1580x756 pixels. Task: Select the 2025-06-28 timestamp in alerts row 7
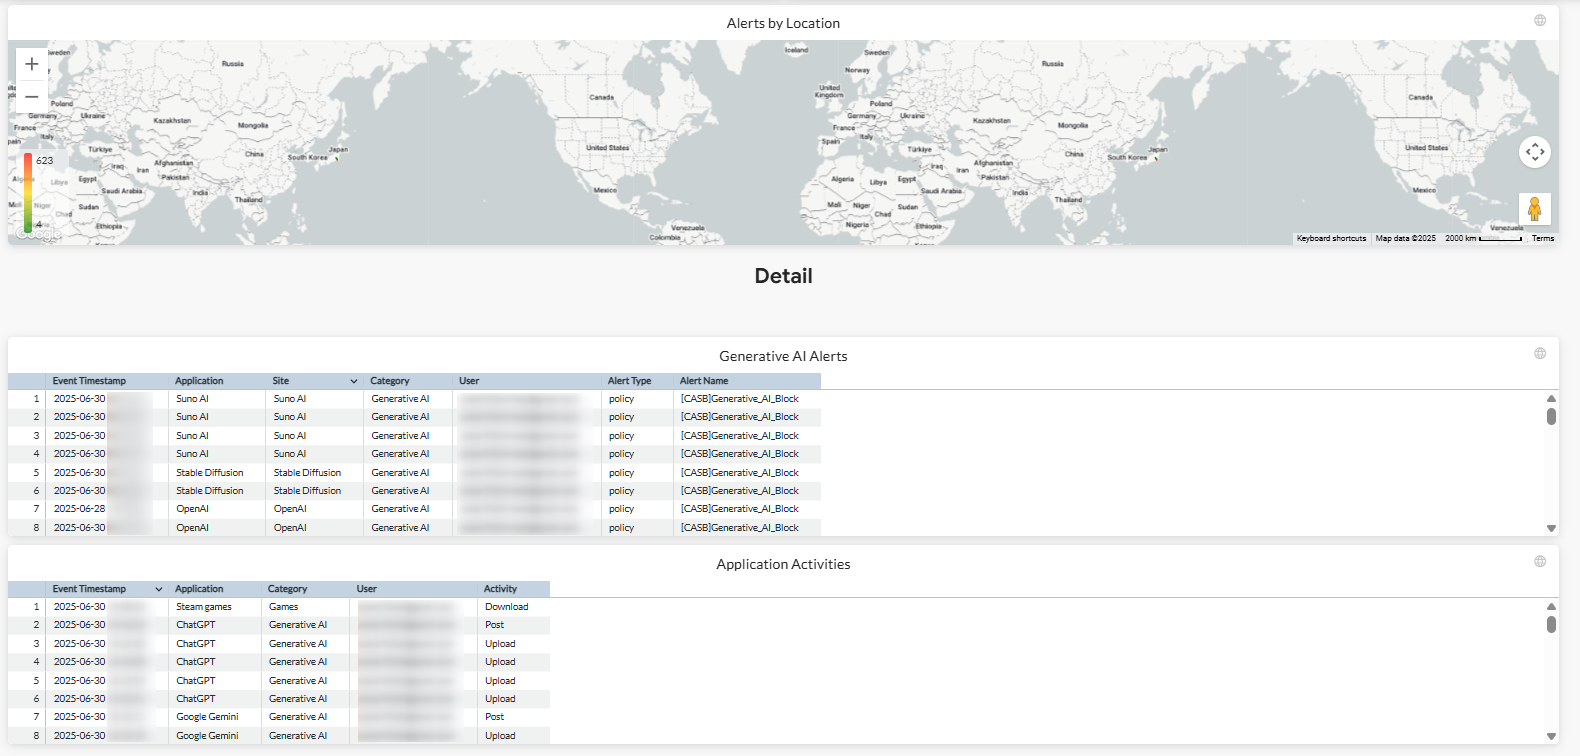click(x=79, y=509)
